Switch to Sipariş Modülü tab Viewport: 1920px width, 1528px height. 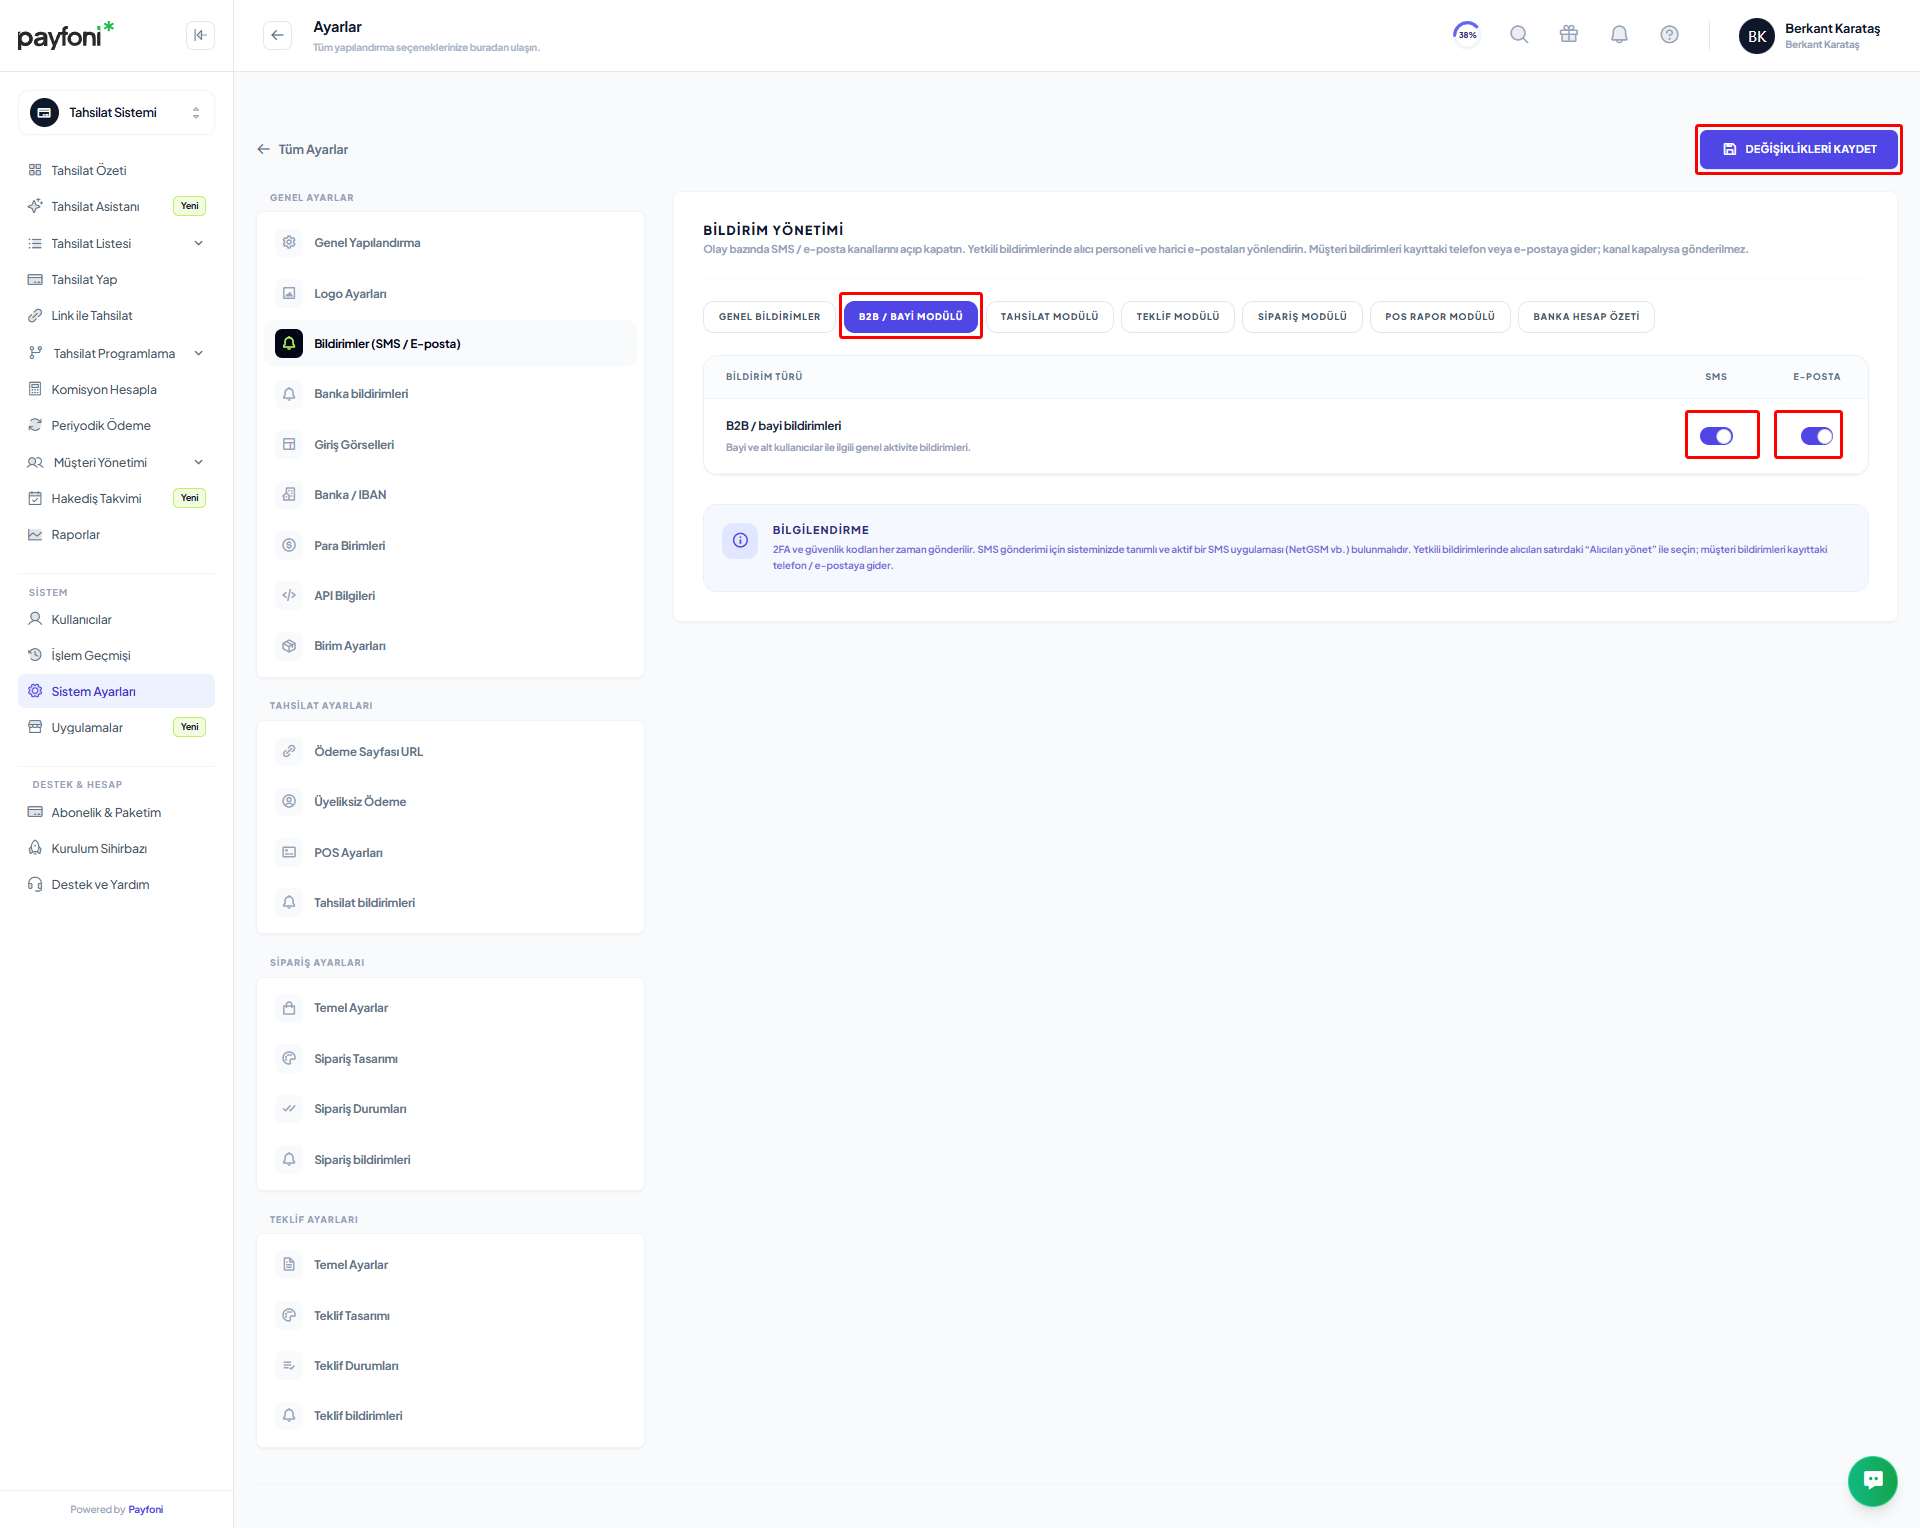click(1302, 316)
